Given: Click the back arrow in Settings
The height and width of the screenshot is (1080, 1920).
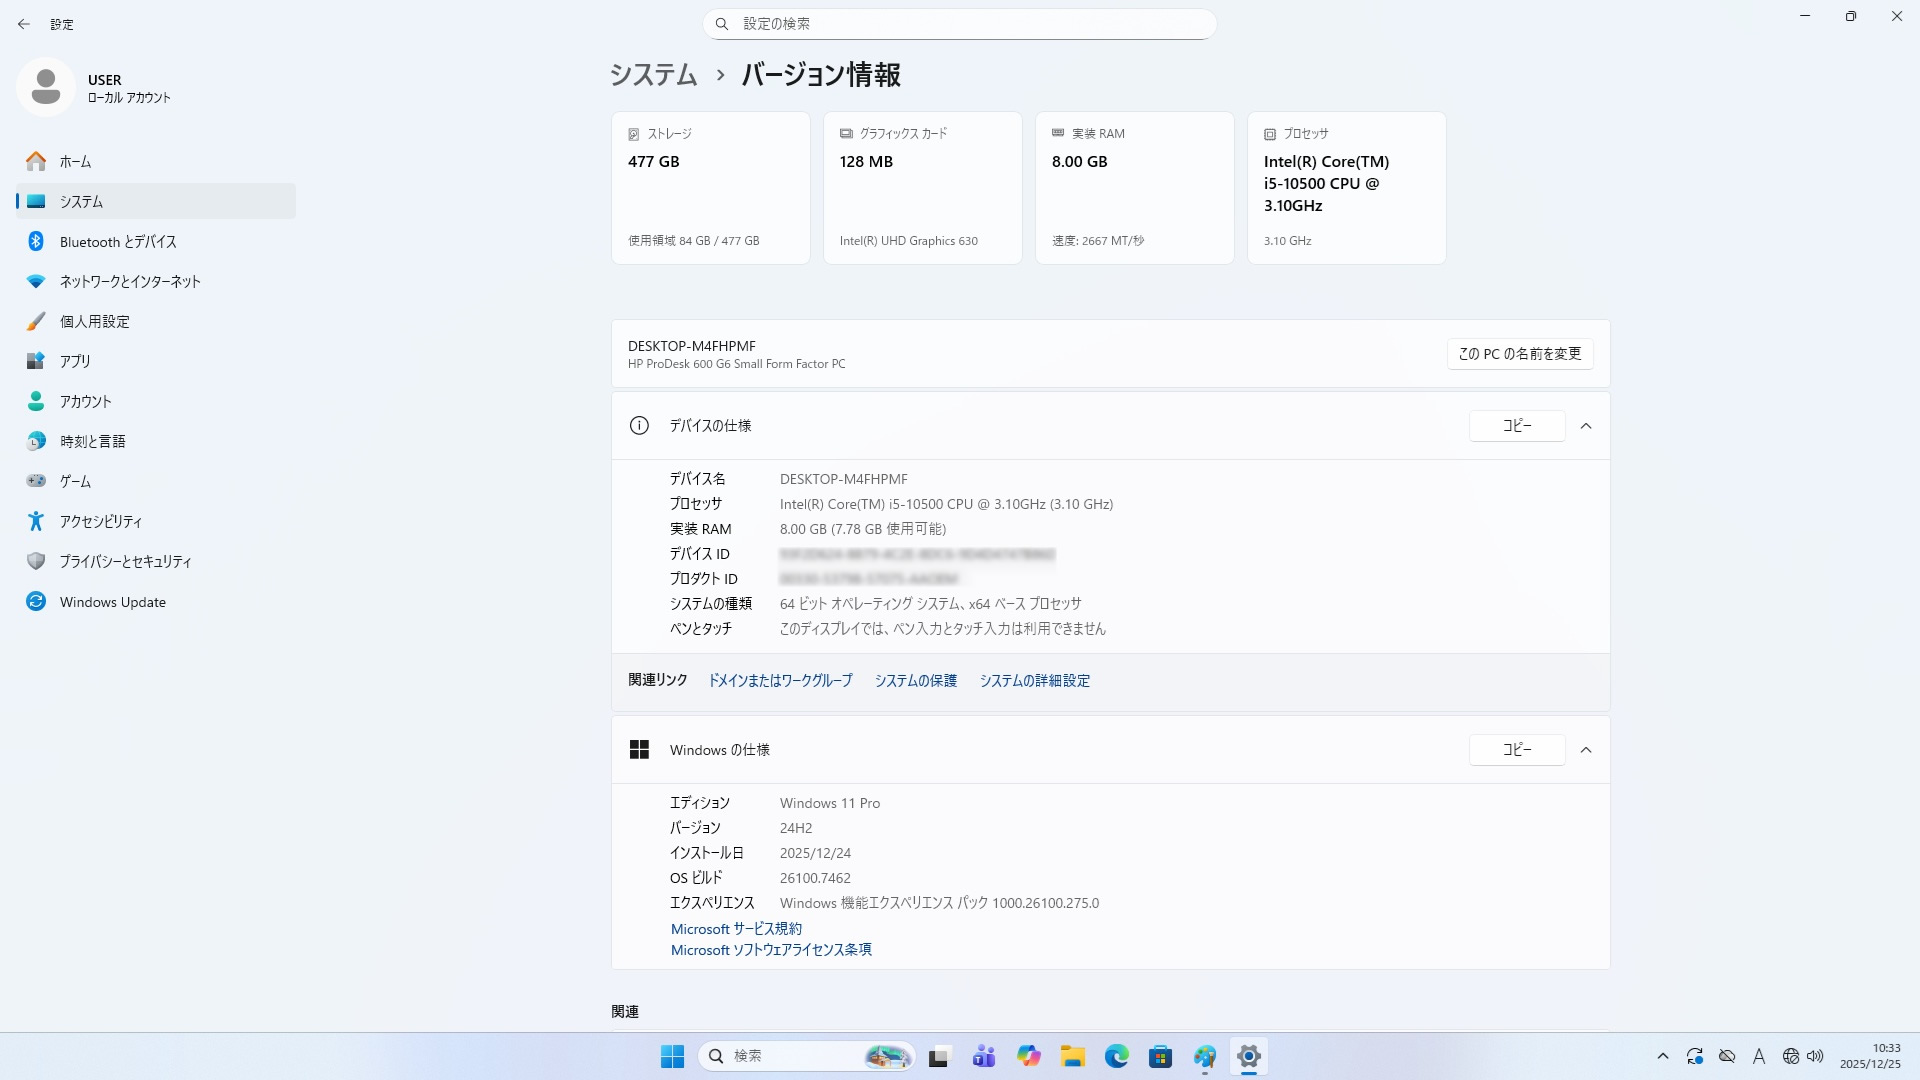Looking at the screenshot, I should point(24,24).
